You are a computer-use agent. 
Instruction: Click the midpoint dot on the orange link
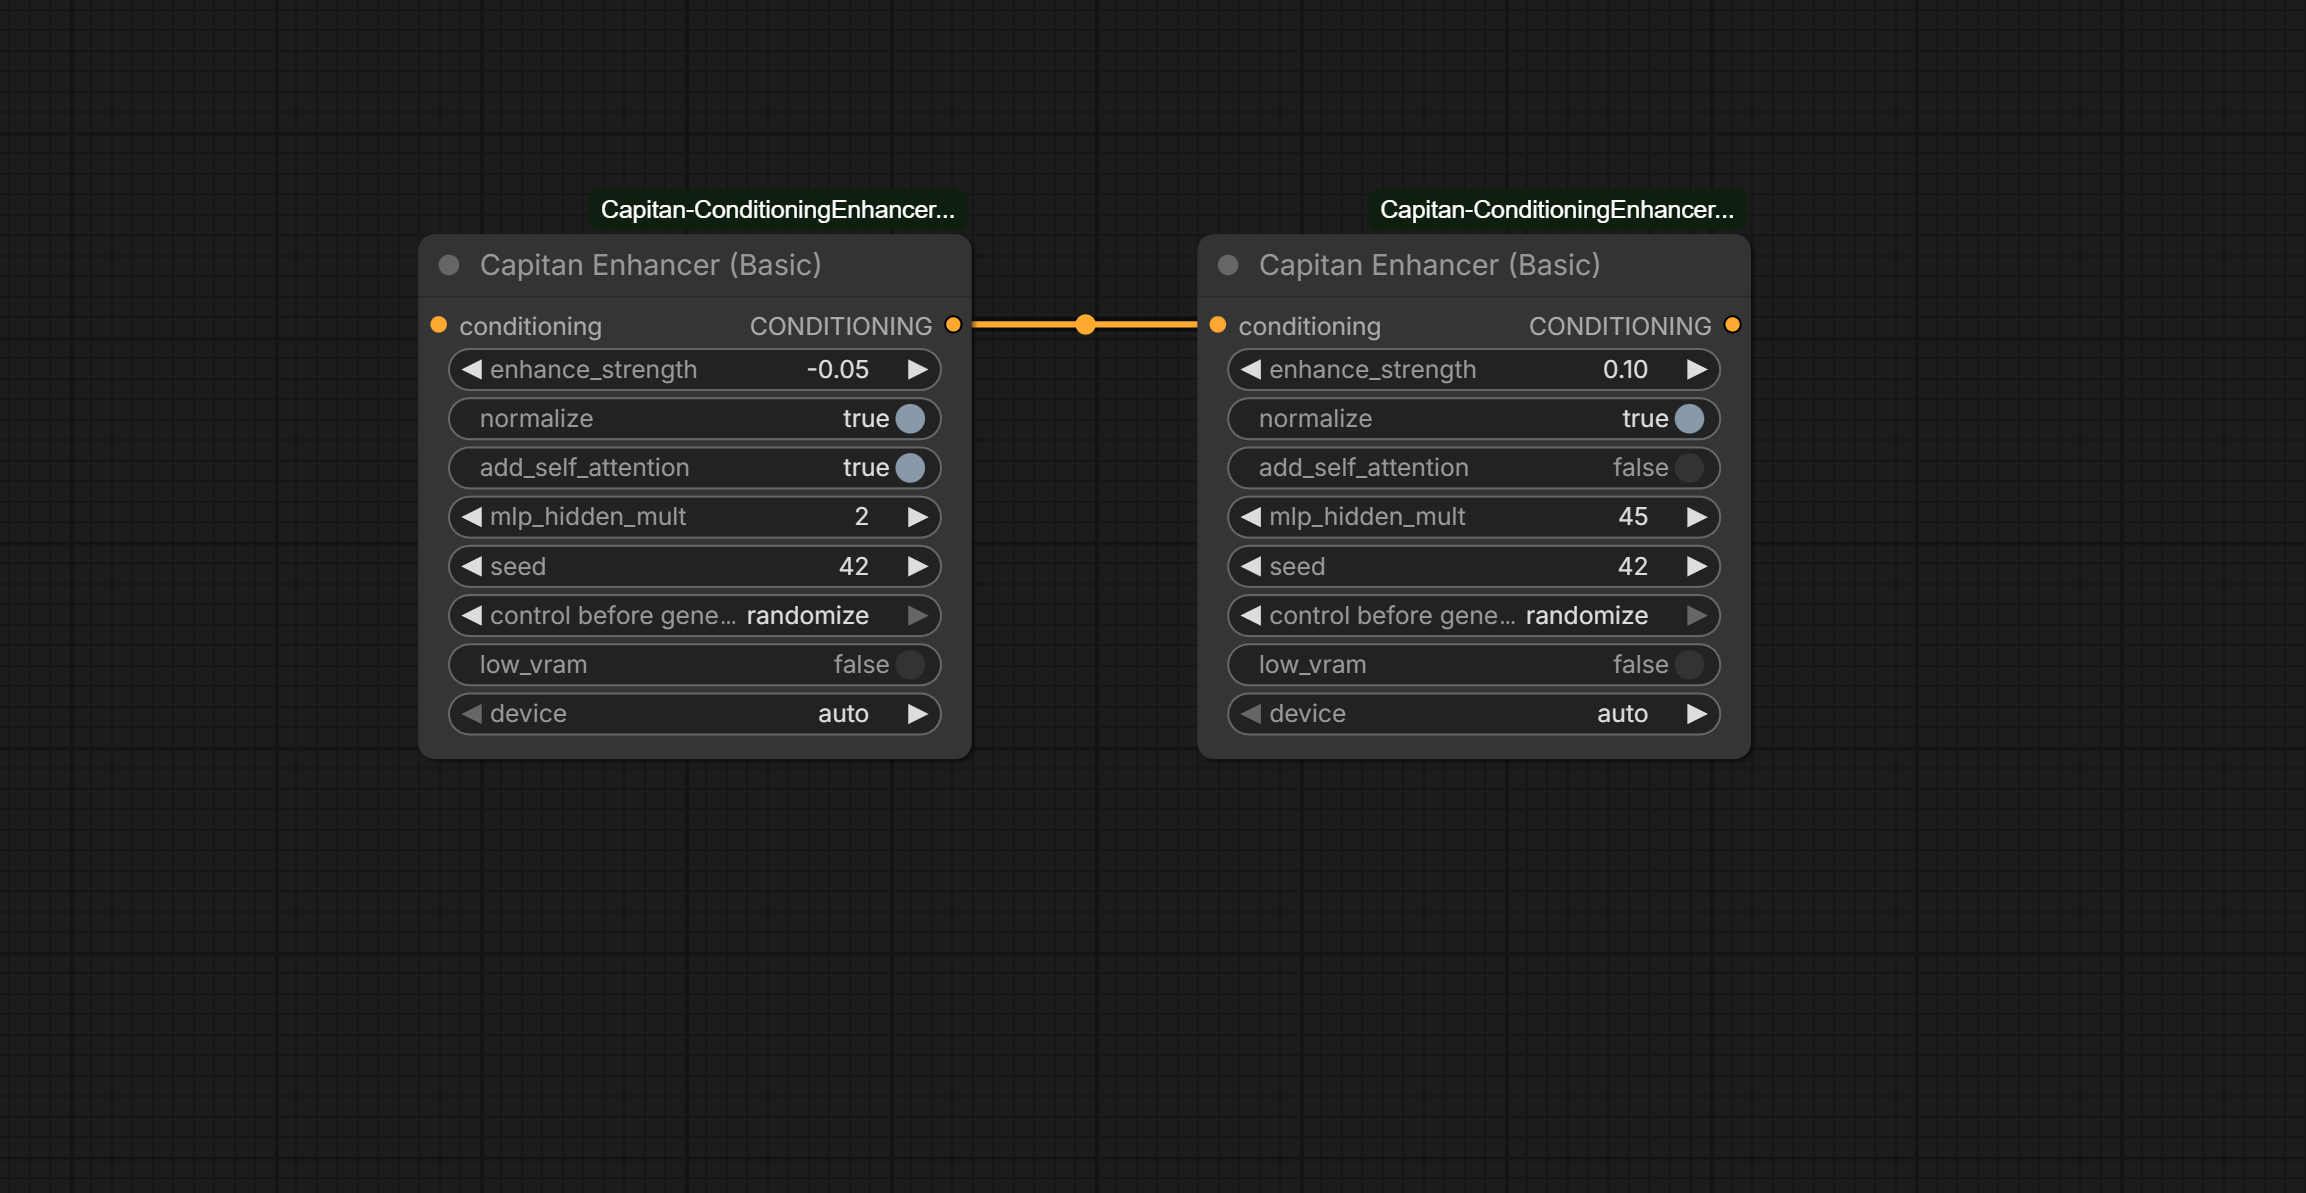coord(1085,325)
